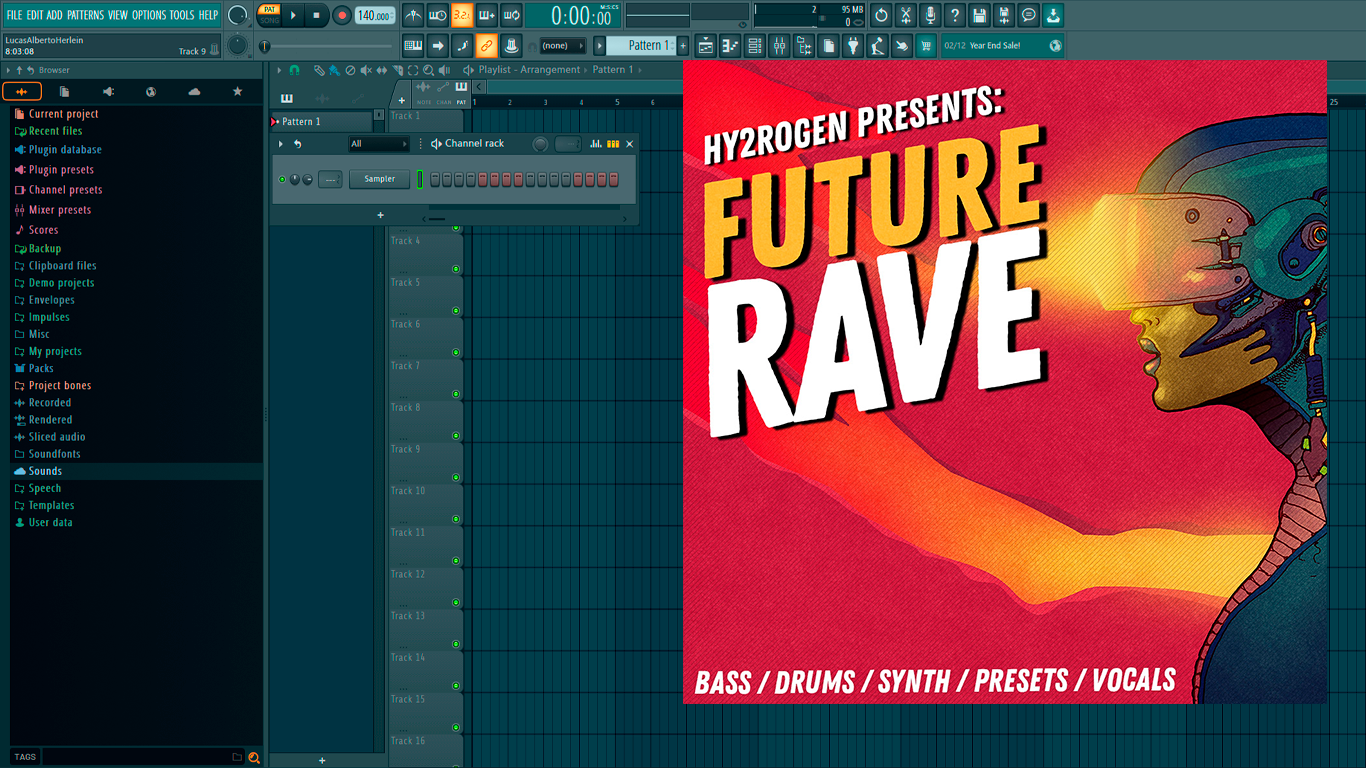Click the graph editor icon in Channel rack
Image resolution: width=1366 pixels, height=768 pixels.
click(596, 144)
